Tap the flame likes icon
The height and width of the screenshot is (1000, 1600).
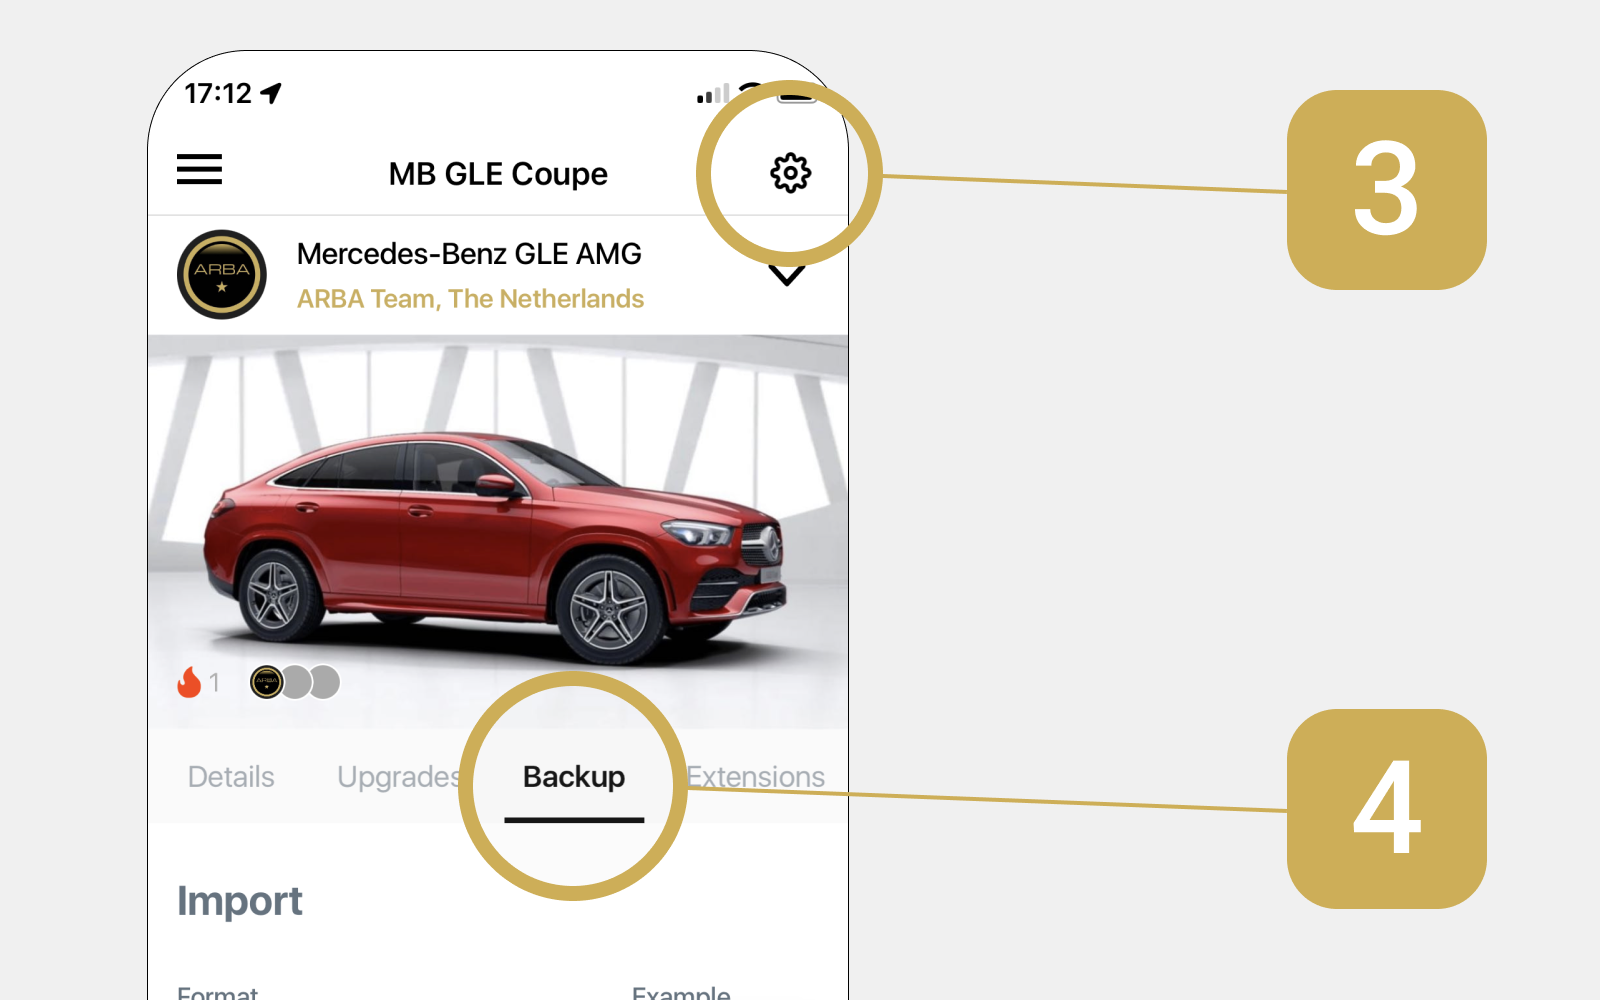[189, 682]
